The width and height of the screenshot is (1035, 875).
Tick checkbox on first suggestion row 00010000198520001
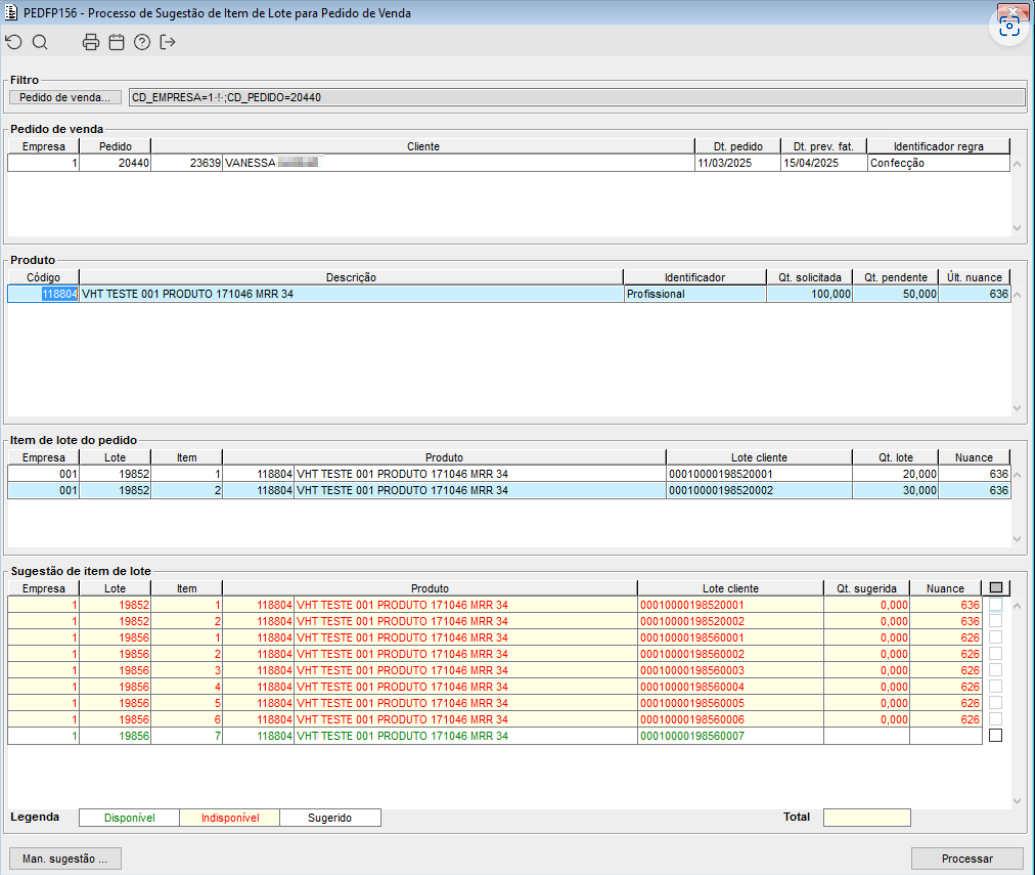coord(995,605)
